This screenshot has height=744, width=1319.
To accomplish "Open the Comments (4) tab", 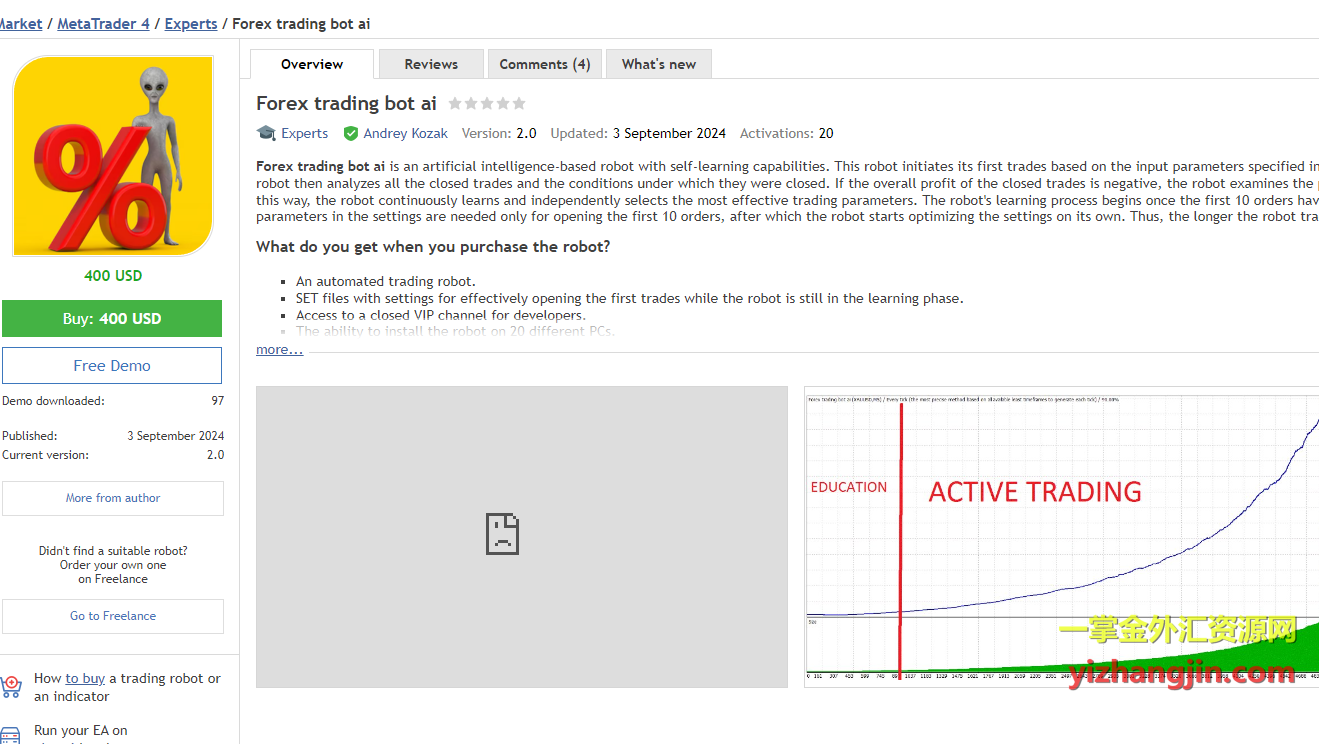I will [545, 64].
